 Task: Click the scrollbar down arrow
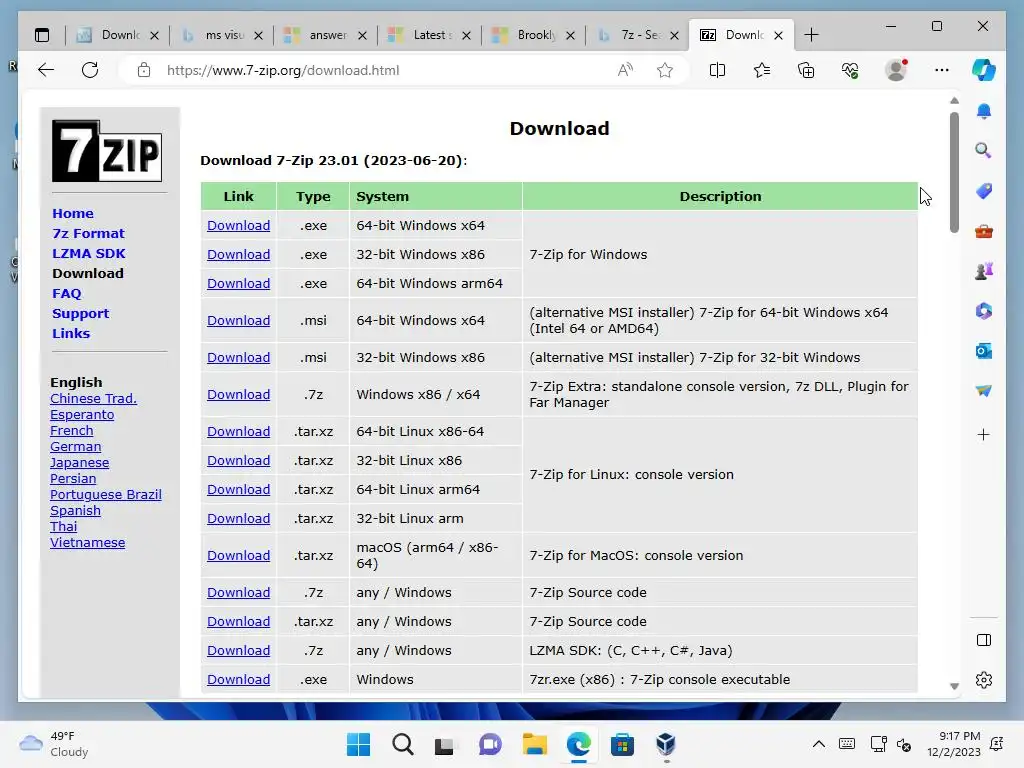tap(954, 686)
